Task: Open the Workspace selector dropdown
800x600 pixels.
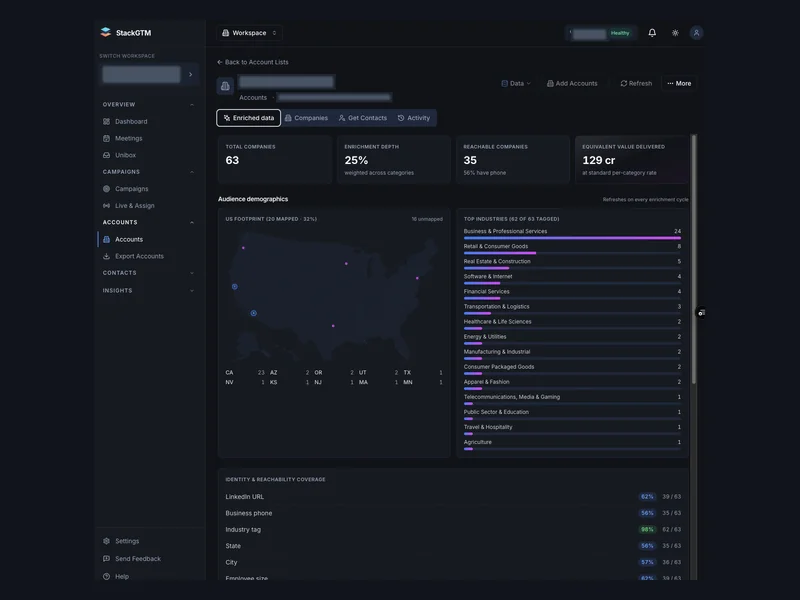Action: (x=249, y=33)
